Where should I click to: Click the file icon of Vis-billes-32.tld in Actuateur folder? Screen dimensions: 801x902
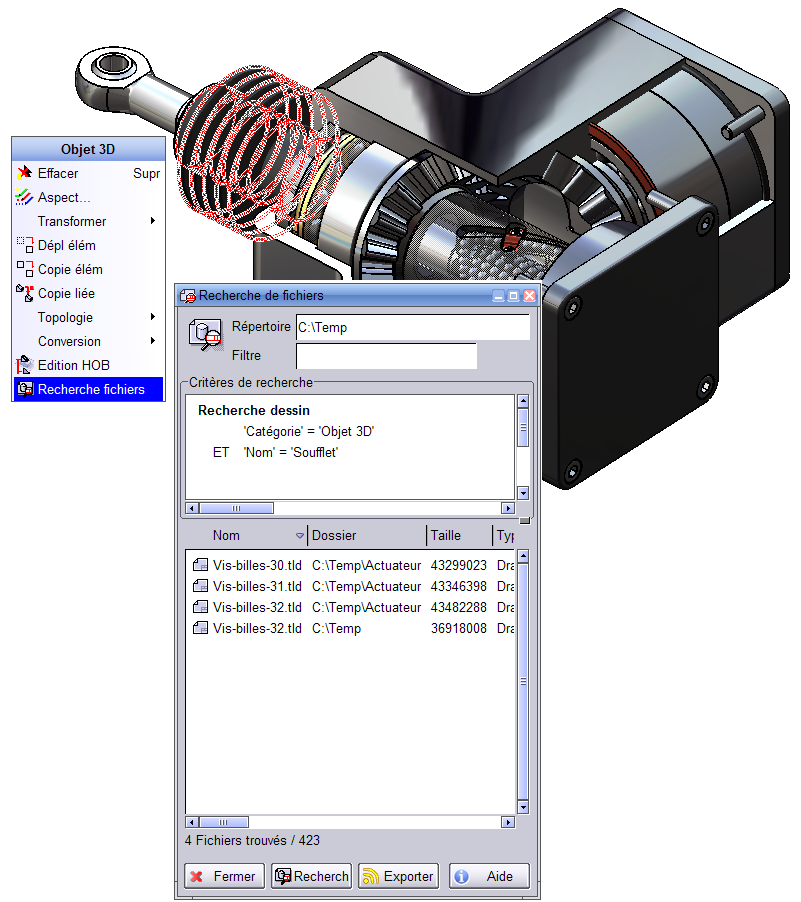(200, 607)
